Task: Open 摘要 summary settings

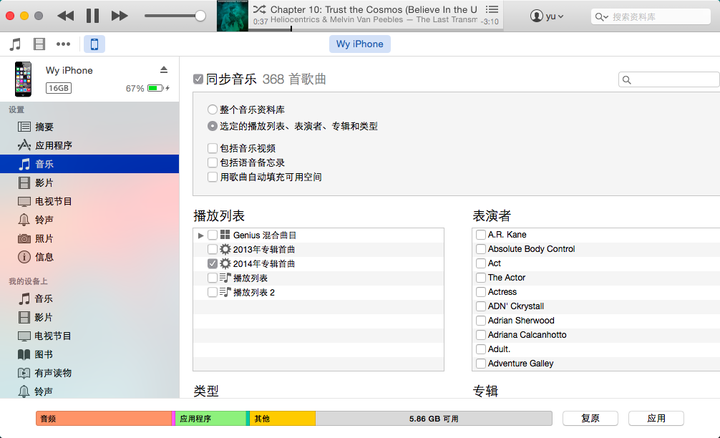Action: coord(90,127)
